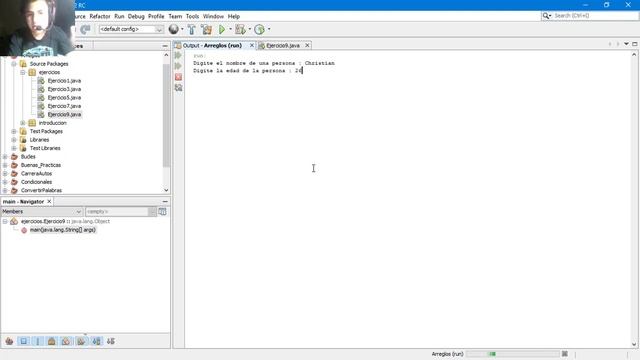Expand the CarreraAutos project node
The height and width of the screenshot is (360, 640).
click(x=5, y=173)
